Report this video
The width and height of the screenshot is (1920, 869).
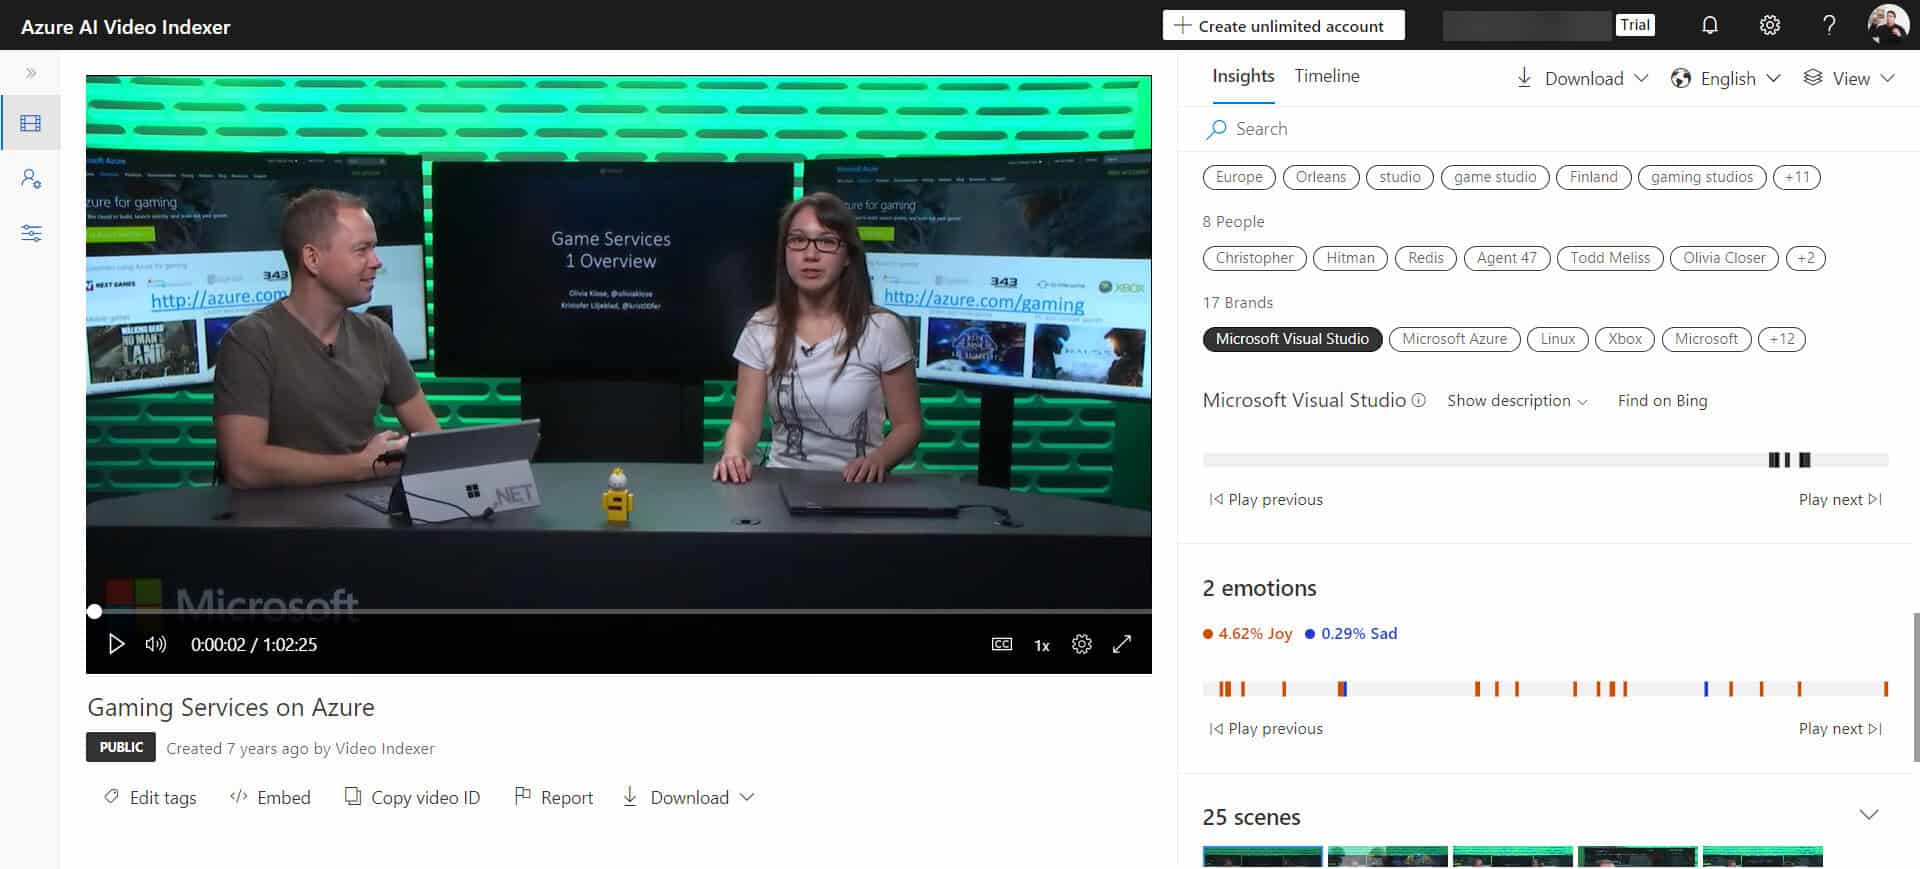[x=553, y=797]
